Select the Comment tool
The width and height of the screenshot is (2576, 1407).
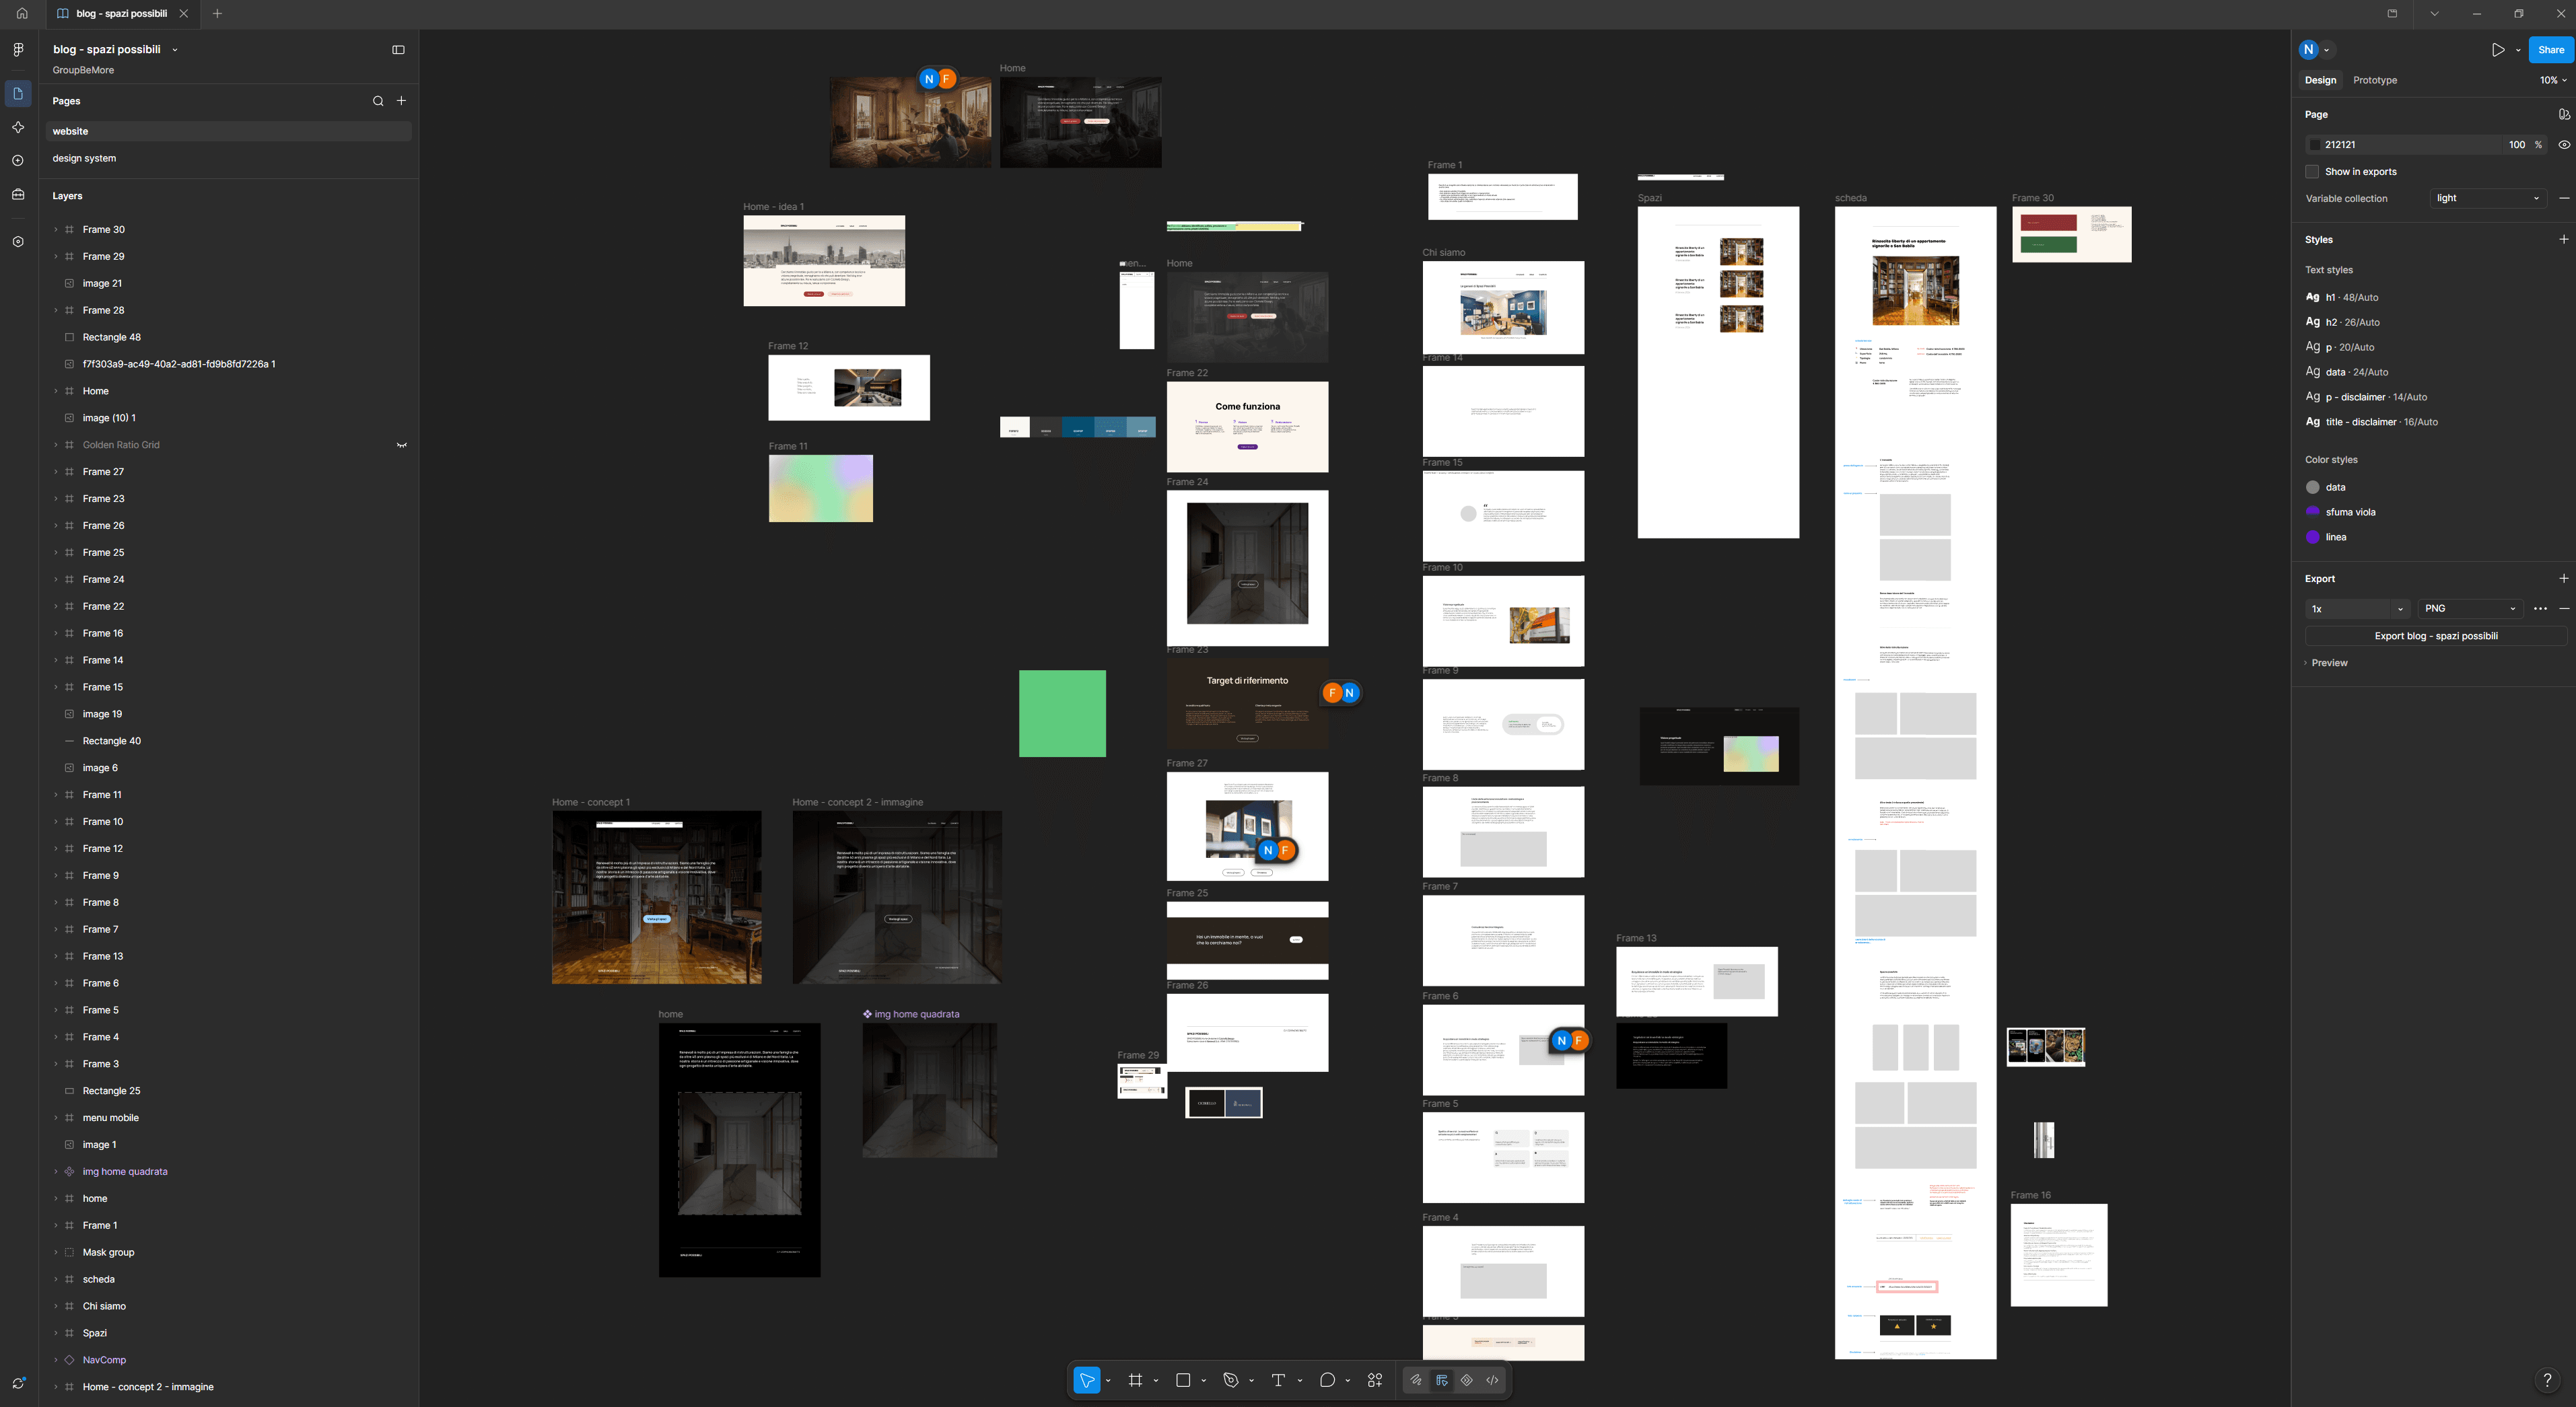pos(1327,1380)
